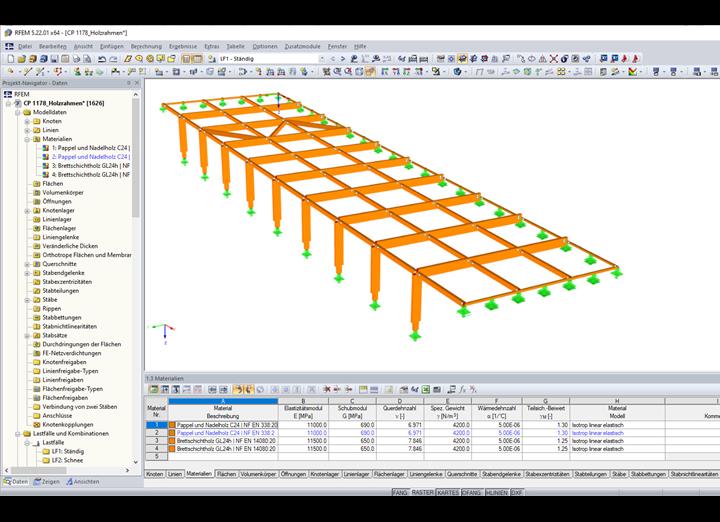Toggle OFANG object snap in status bar
The image size is (720, 522).
472,492
